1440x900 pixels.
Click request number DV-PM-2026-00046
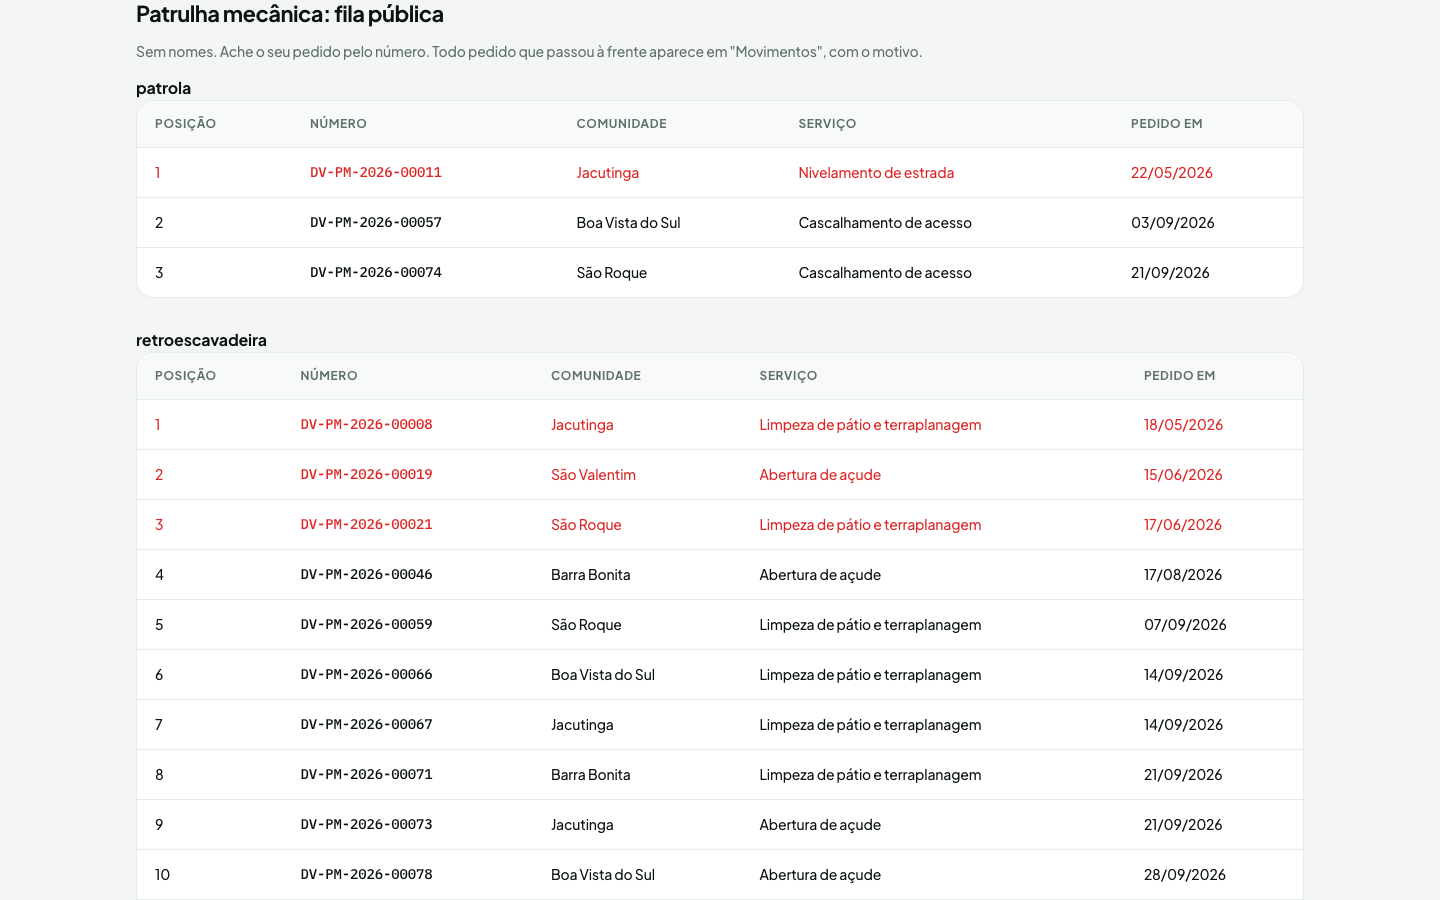tap(367, 574)
